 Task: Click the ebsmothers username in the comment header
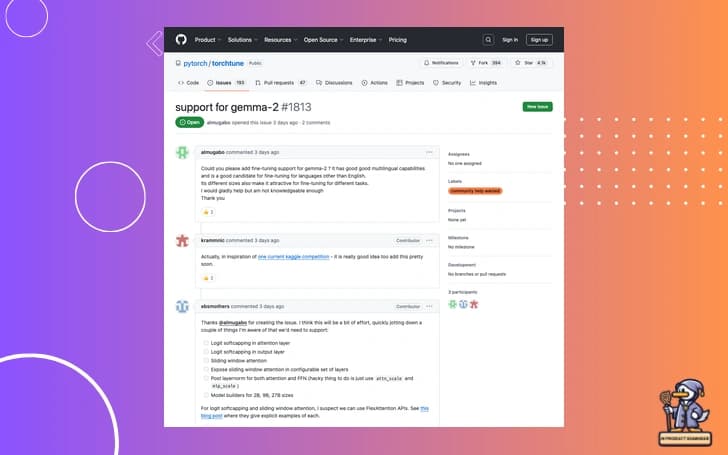click(215, 306)
